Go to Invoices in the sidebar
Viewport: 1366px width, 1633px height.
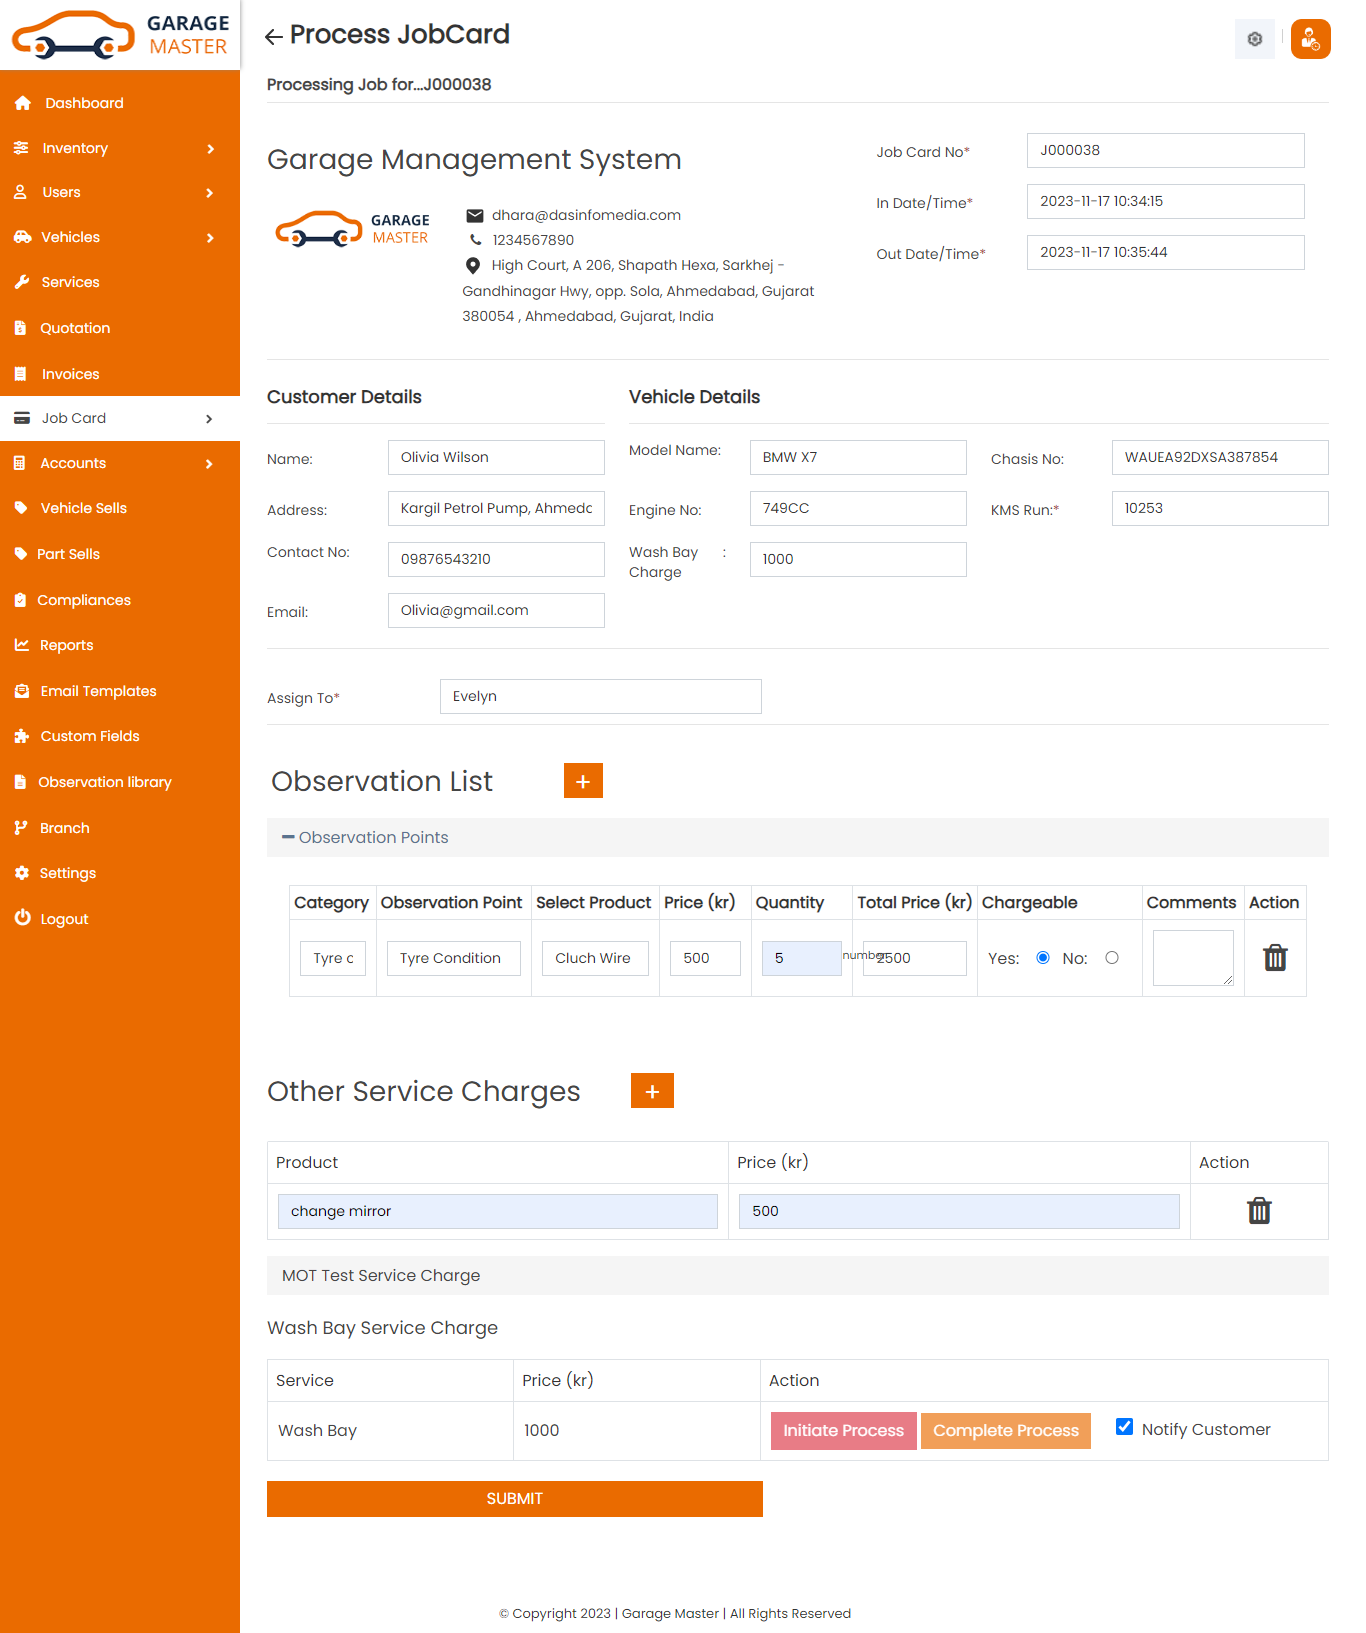70,374
